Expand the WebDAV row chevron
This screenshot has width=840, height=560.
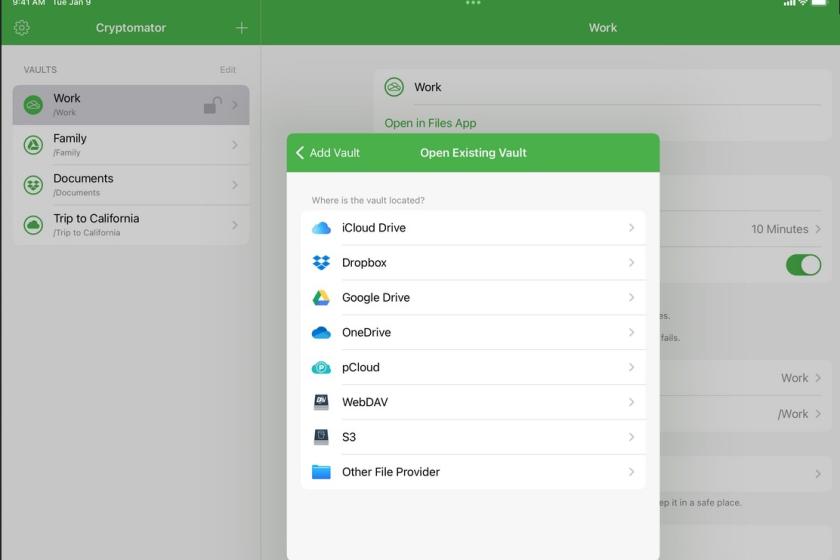(632, 402)
